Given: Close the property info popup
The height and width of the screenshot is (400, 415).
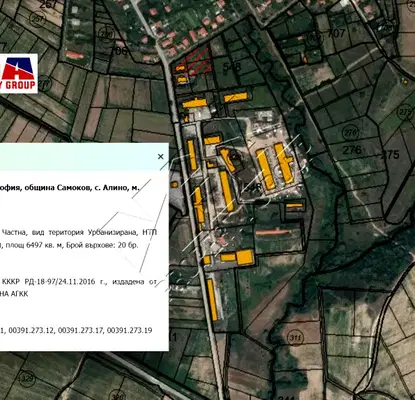Looking at the screenshot, I should point(161,156).
